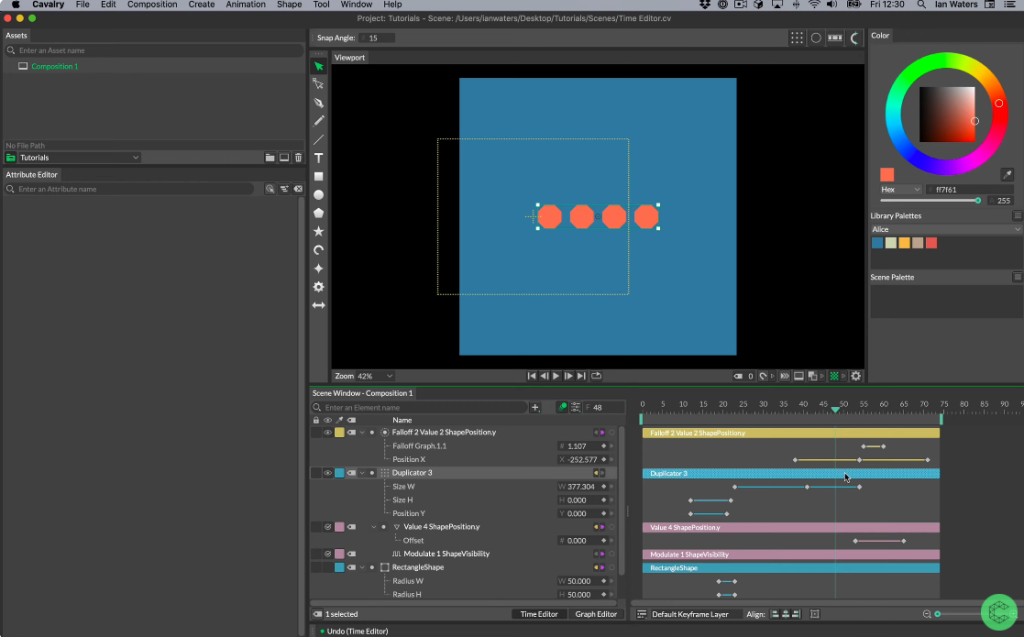
Task: Open viewport settings gear icon
Action: [856, 376]
